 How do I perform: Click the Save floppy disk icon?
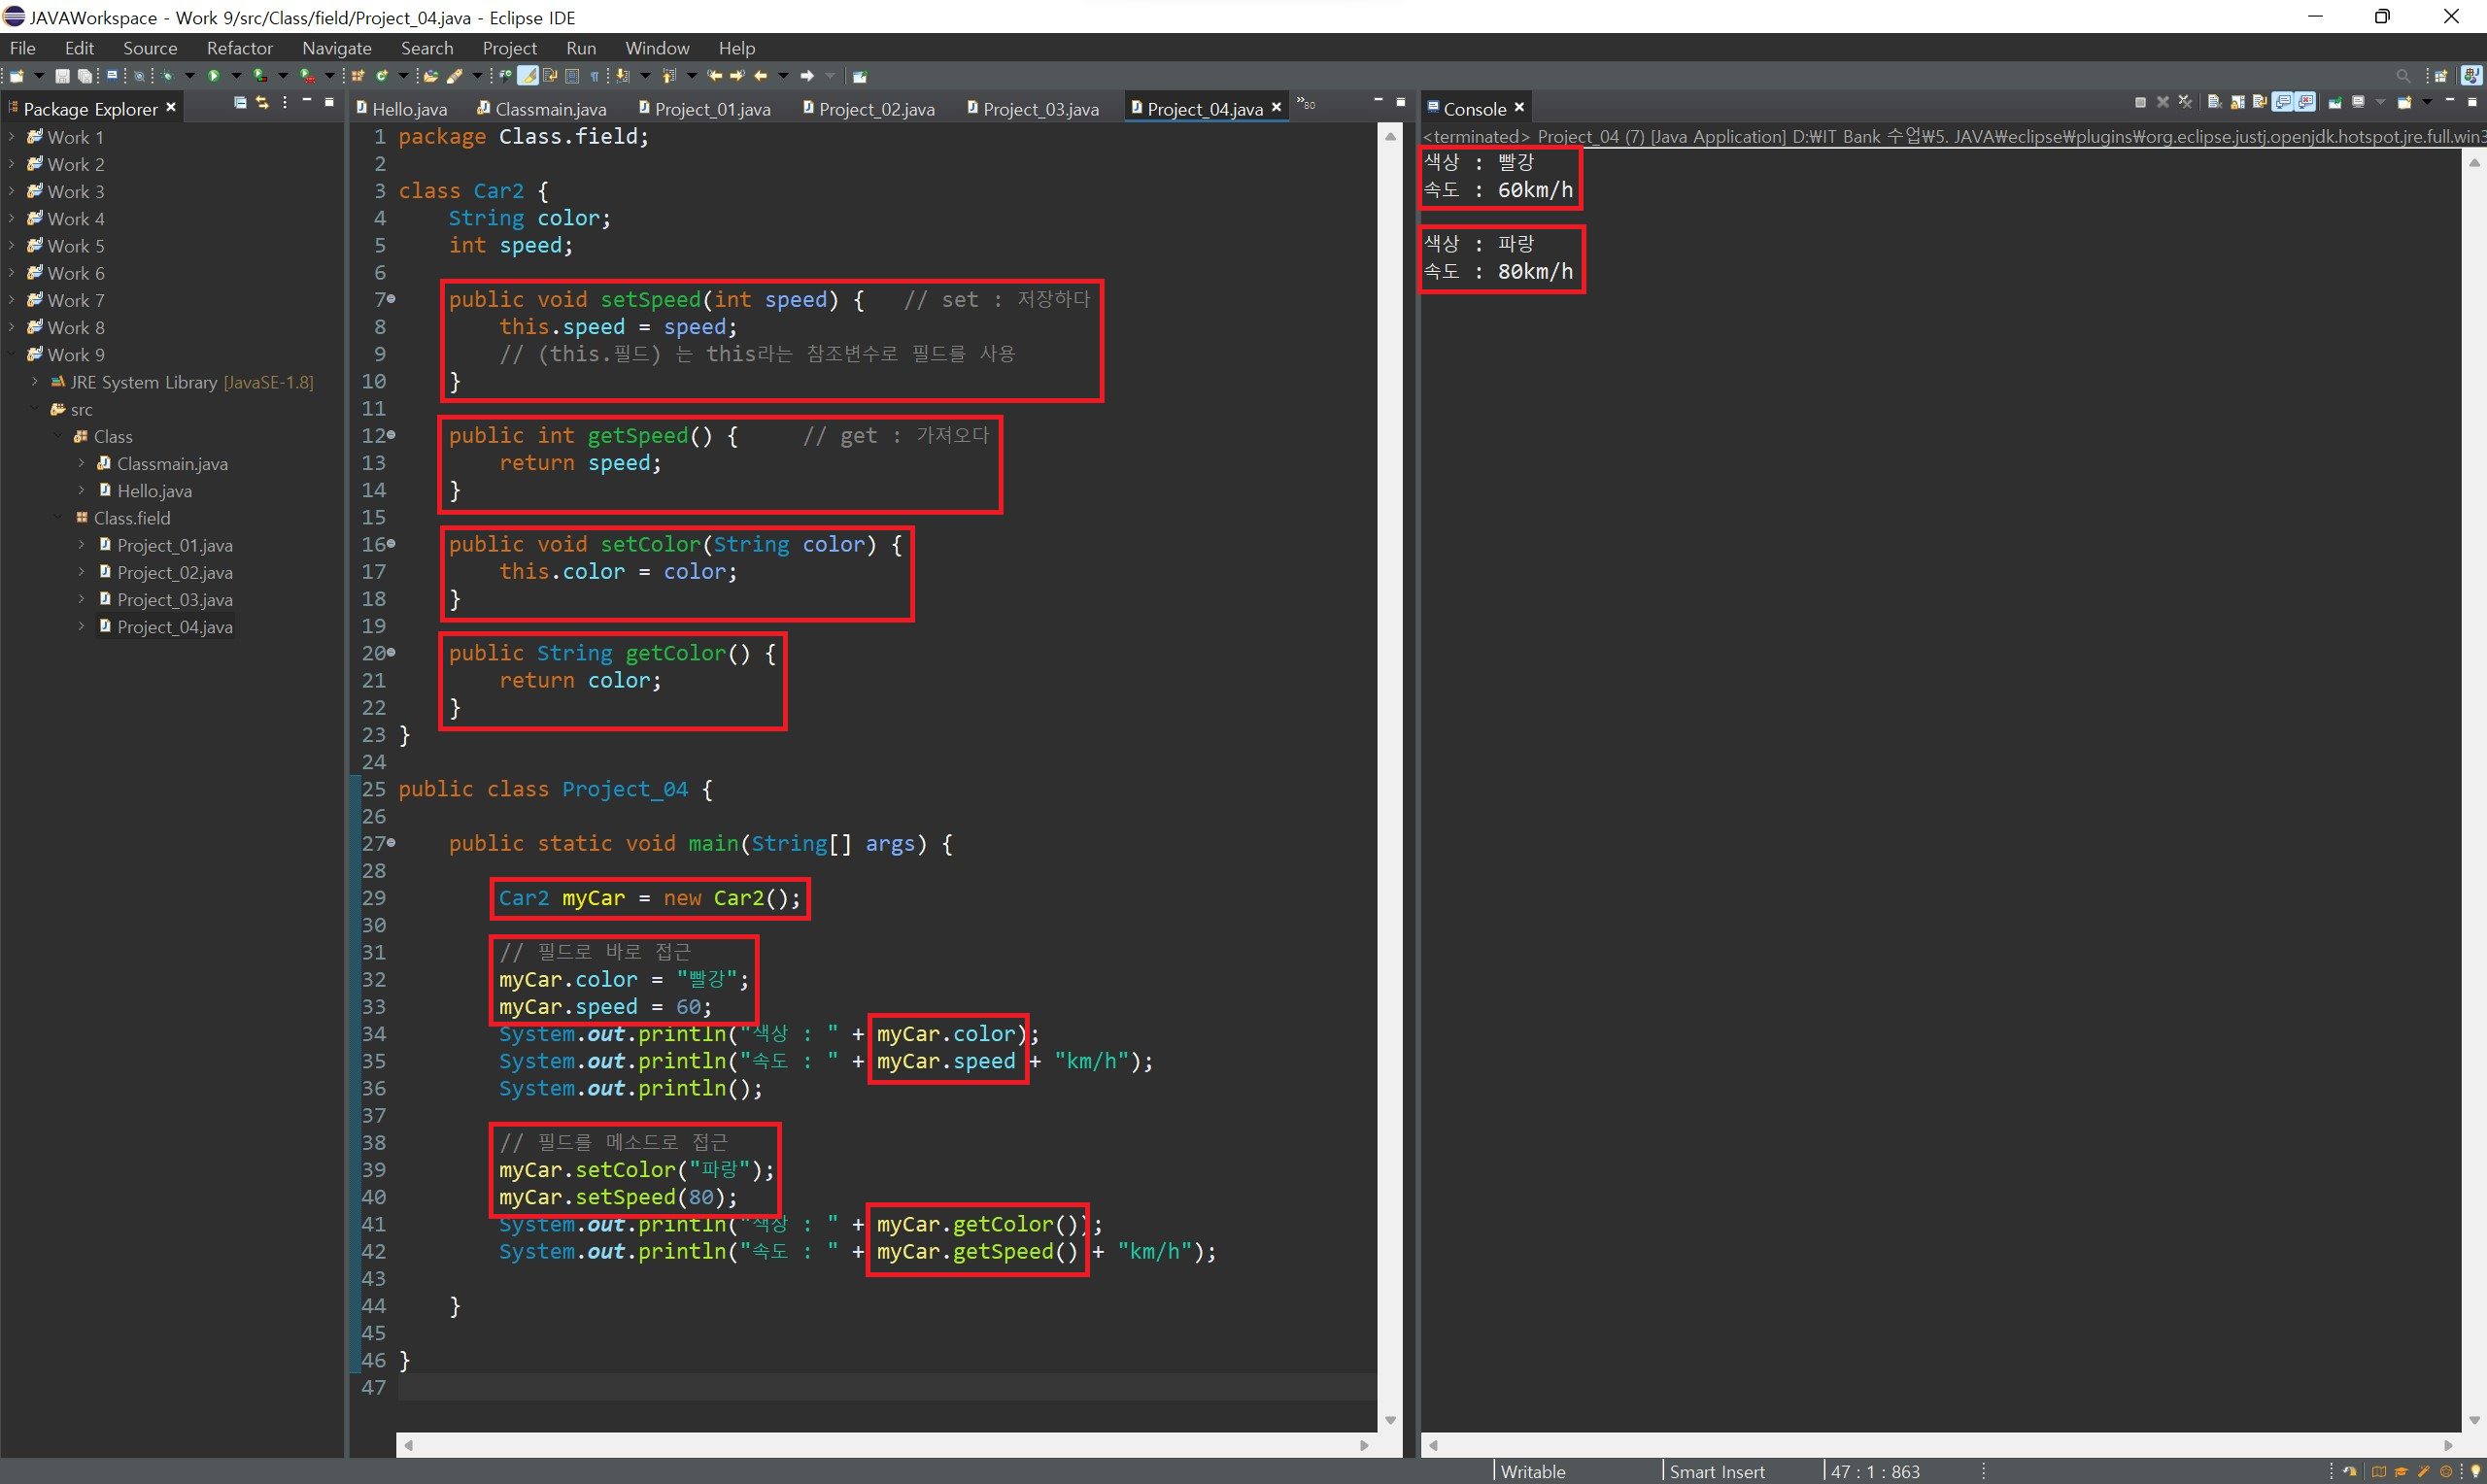coord(62,76)
